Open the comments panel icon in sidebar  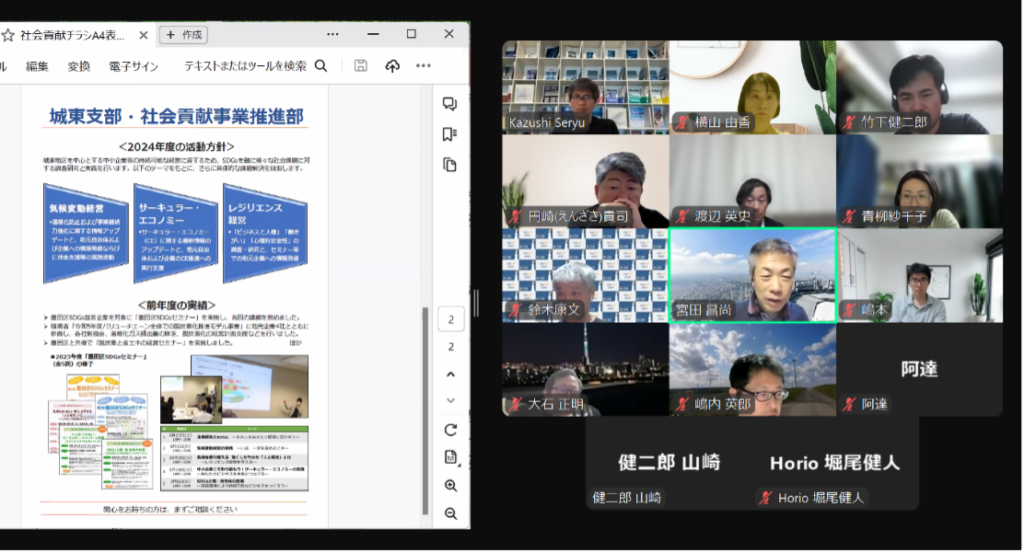(x=450, y=104)
